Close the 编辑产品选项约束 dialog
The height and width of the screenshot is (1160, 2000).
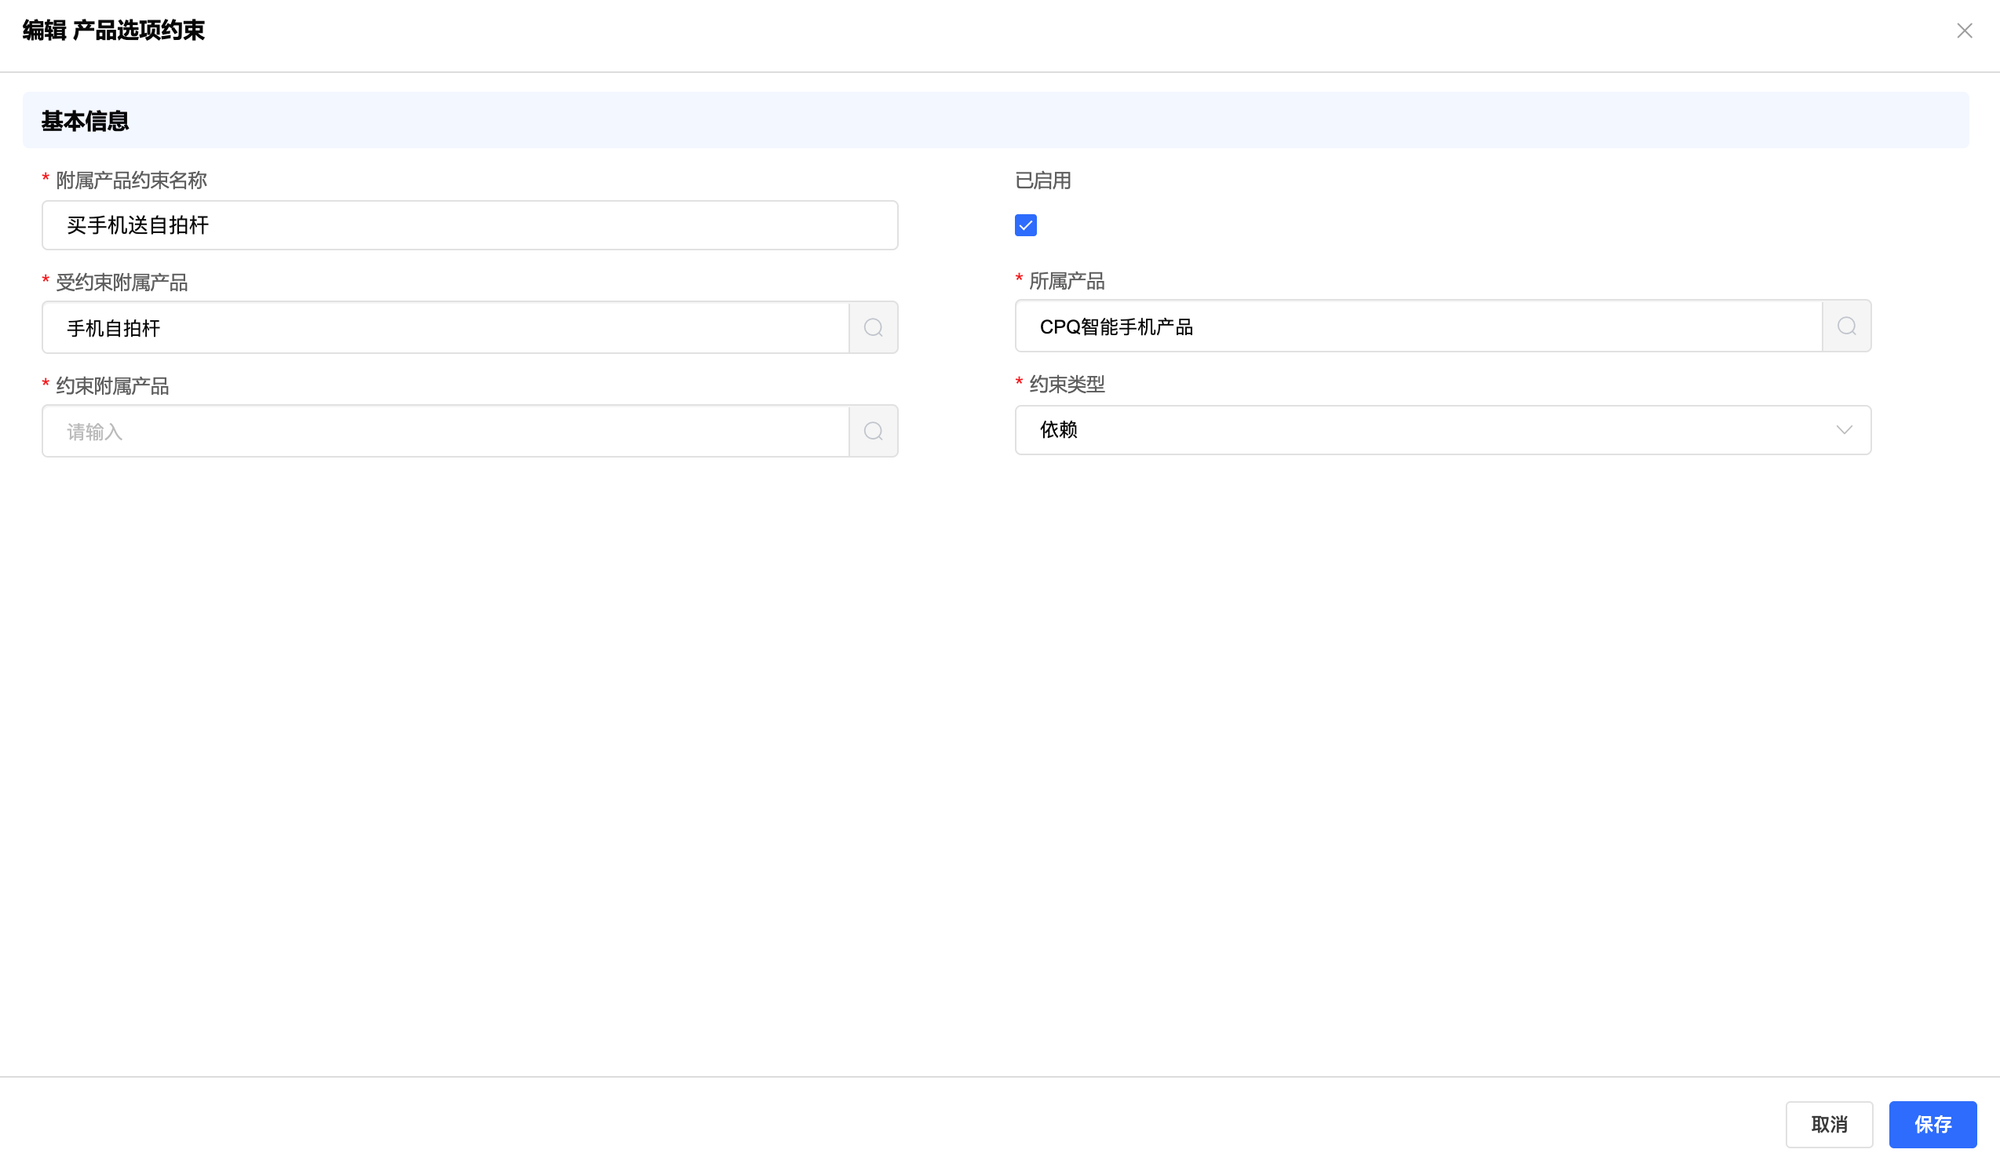point(1964,31)
